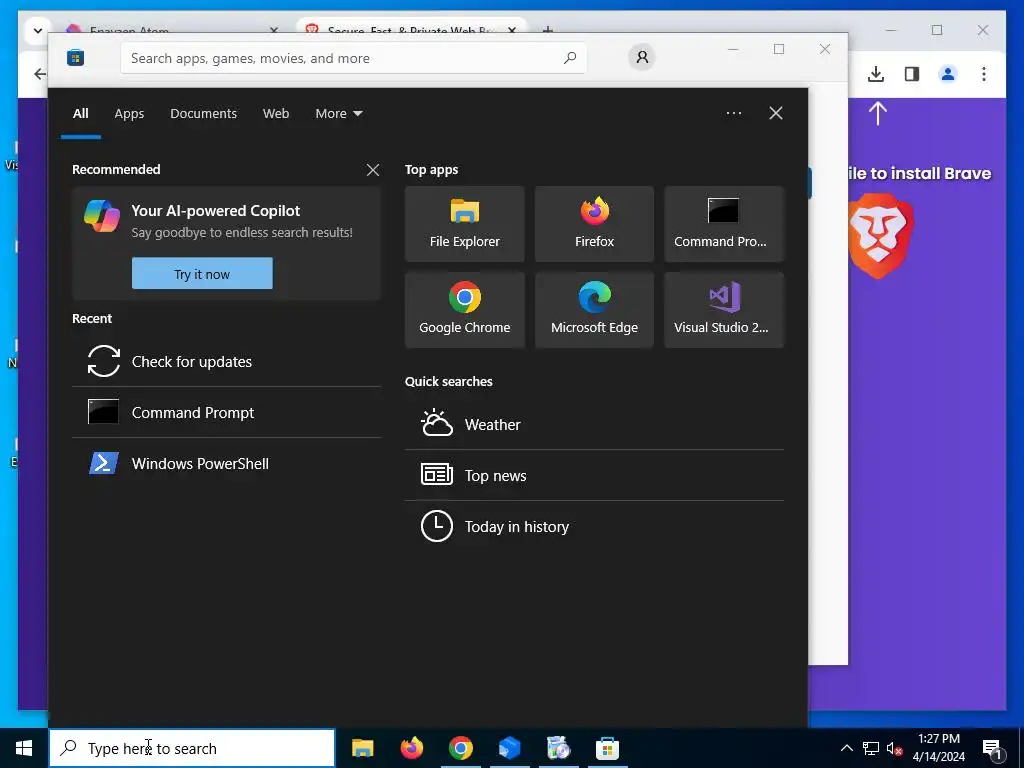
Task: Click the Microsoft Store search box
Action: (353, 58)
